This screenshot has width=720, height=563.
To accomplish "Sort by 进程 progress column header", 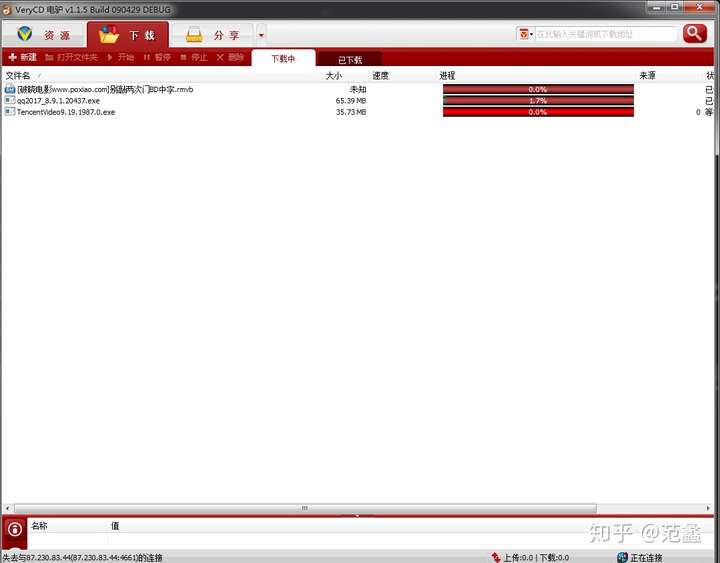I will tap(447, 75).
